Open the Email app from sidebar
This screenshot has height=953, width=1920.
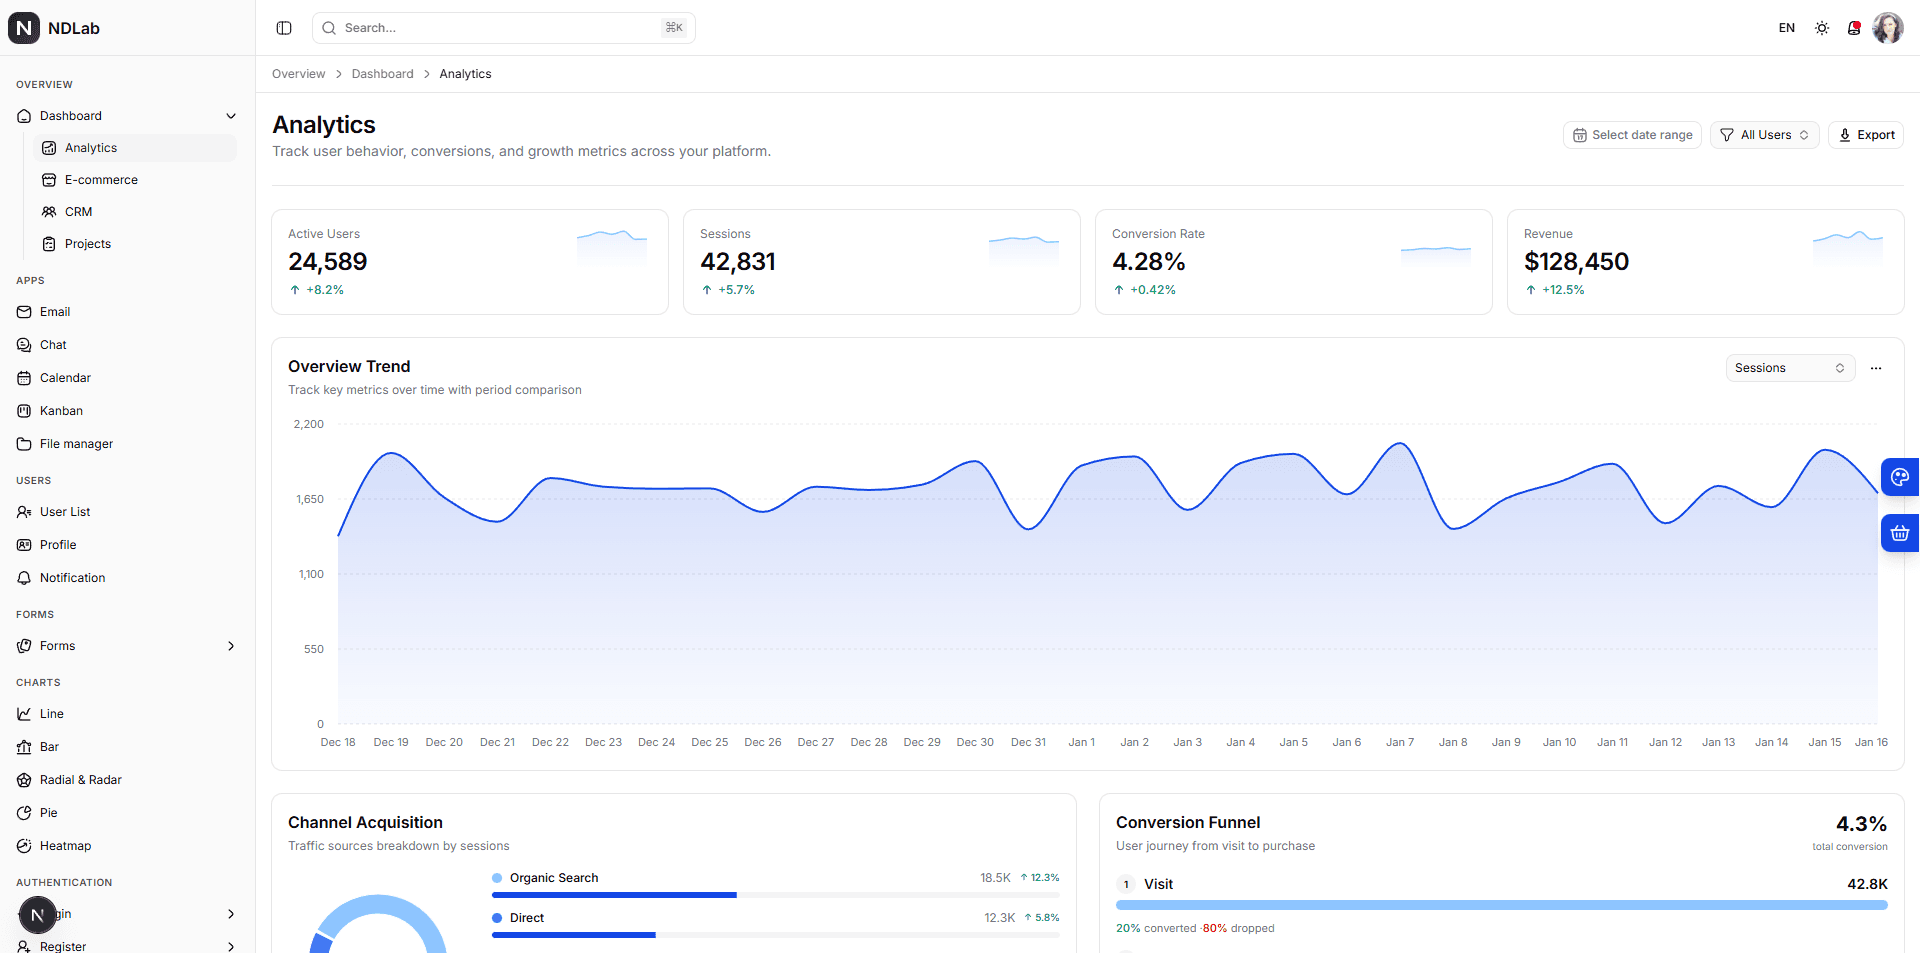tap(56, 312)
